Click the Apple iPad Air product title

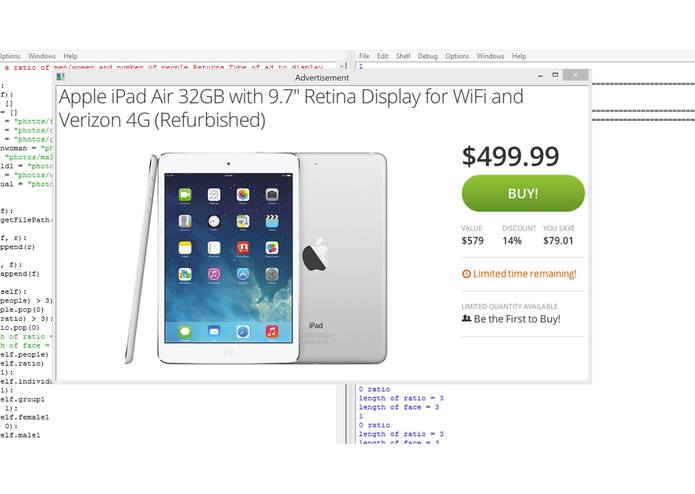[x=291, y=108]
